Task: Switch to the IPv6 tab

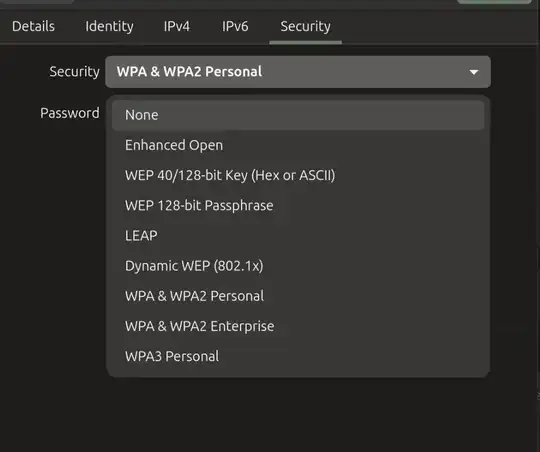Action: click(x=235, y=27)
